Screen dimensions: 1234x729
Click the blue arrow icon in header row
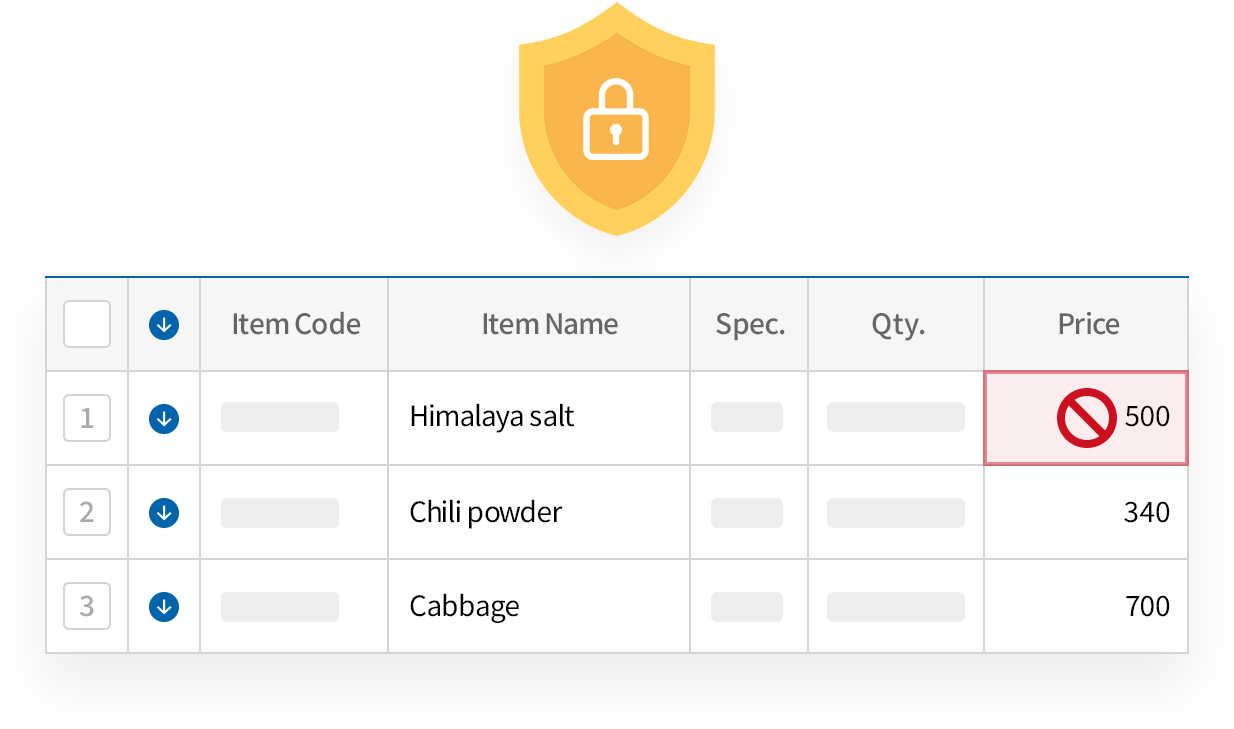[163, 324]
